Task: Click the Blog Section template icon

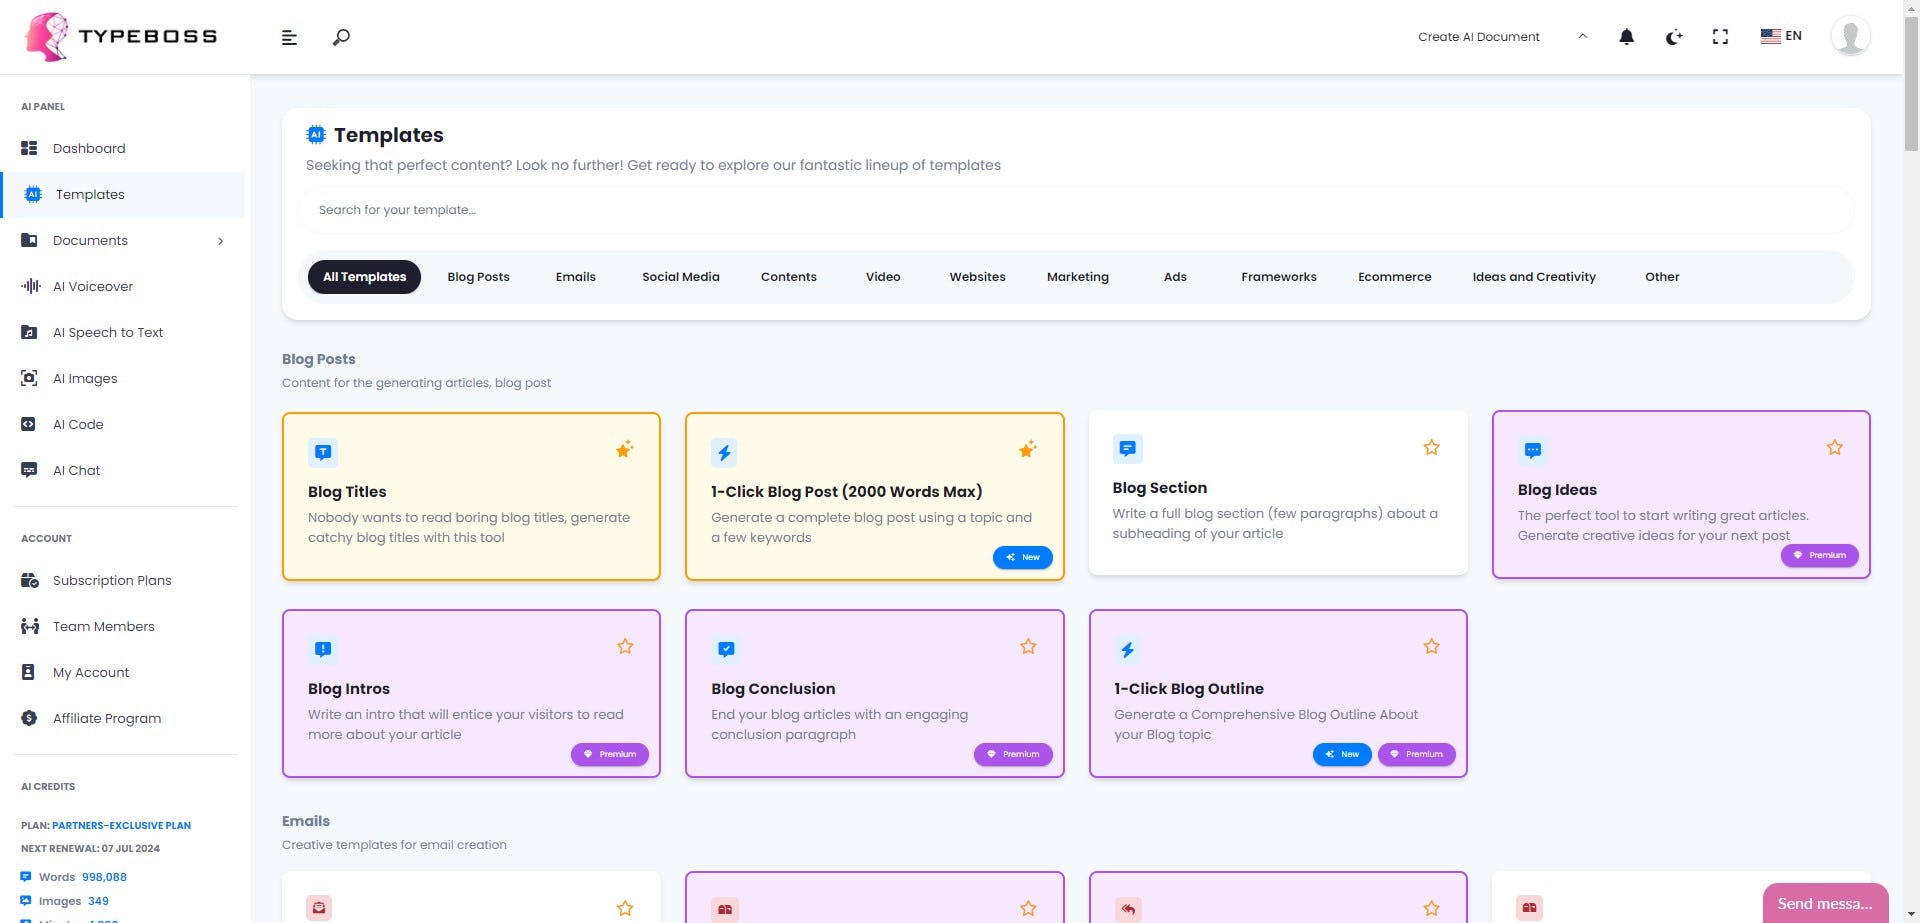Action: point(1127,448)
